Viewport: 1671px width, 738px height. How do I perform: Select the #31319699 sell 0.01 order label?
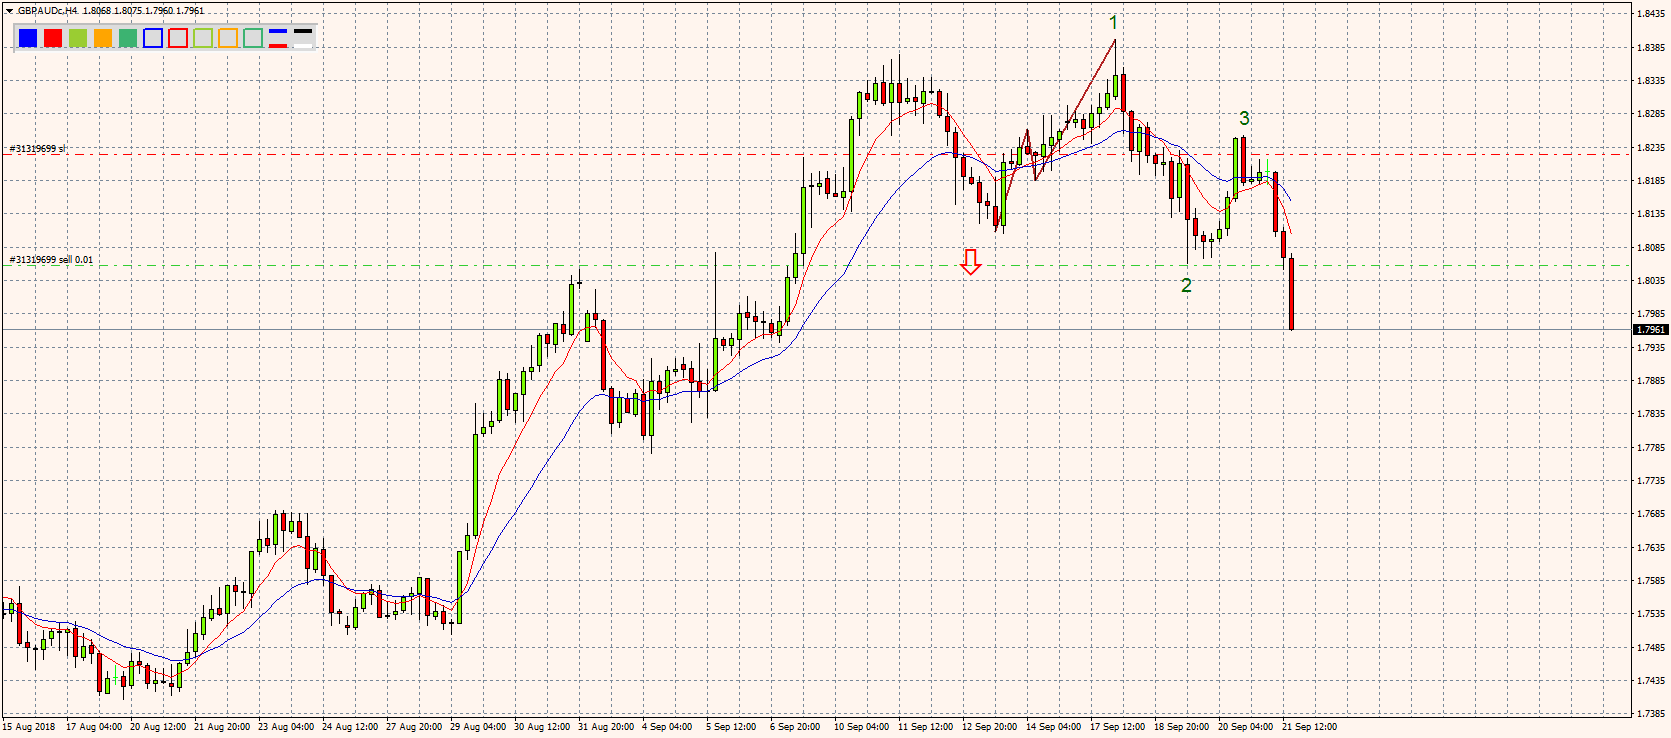[x=51, y=260]
